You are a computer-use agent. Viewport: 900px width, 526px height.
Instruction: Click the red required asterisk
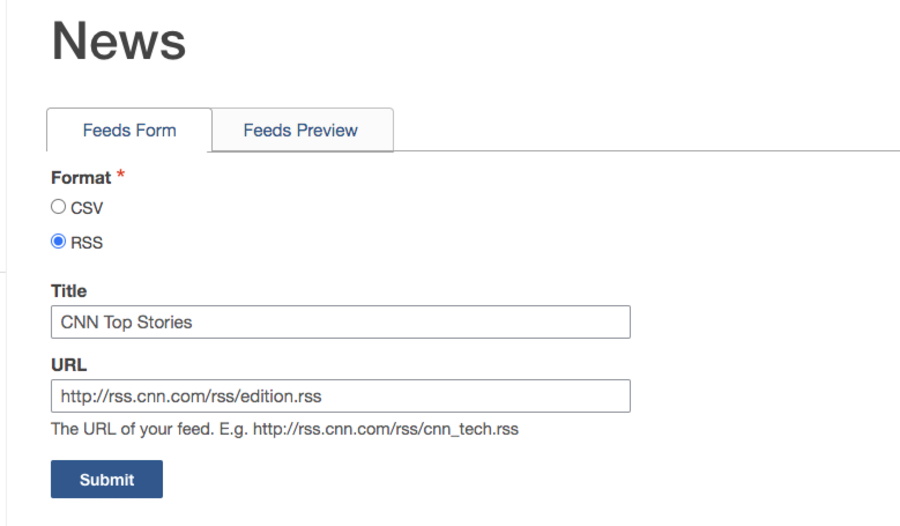pos(121,176)
